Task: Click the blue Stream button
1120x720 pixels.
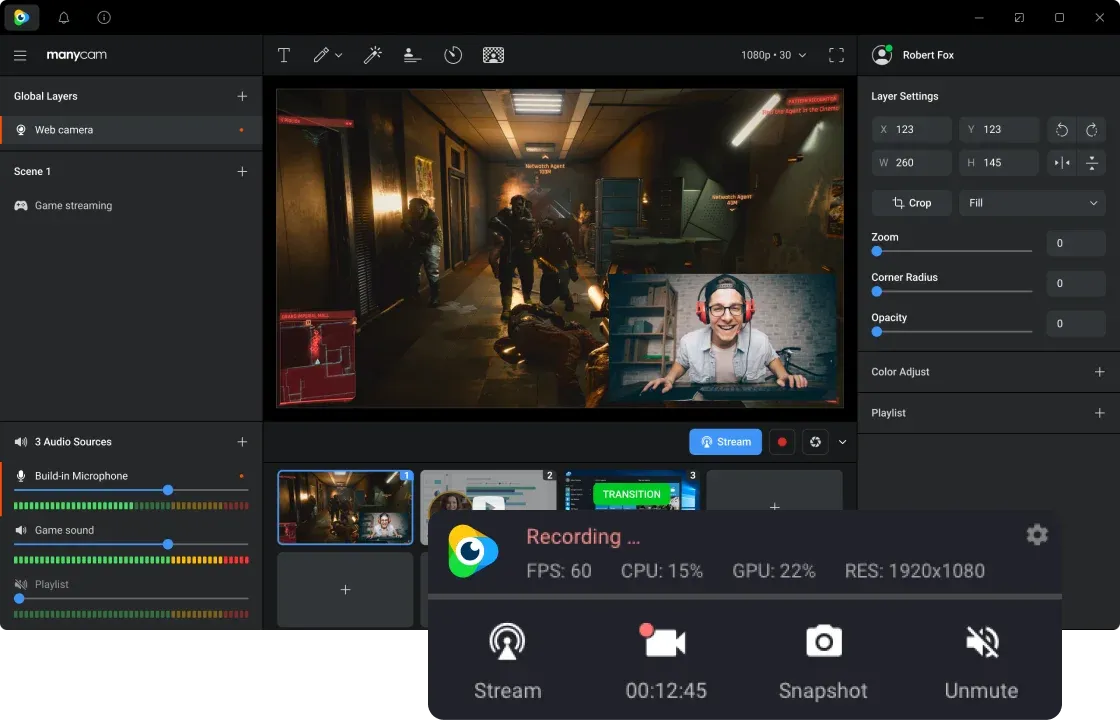Action: click(x=725, y=442)
